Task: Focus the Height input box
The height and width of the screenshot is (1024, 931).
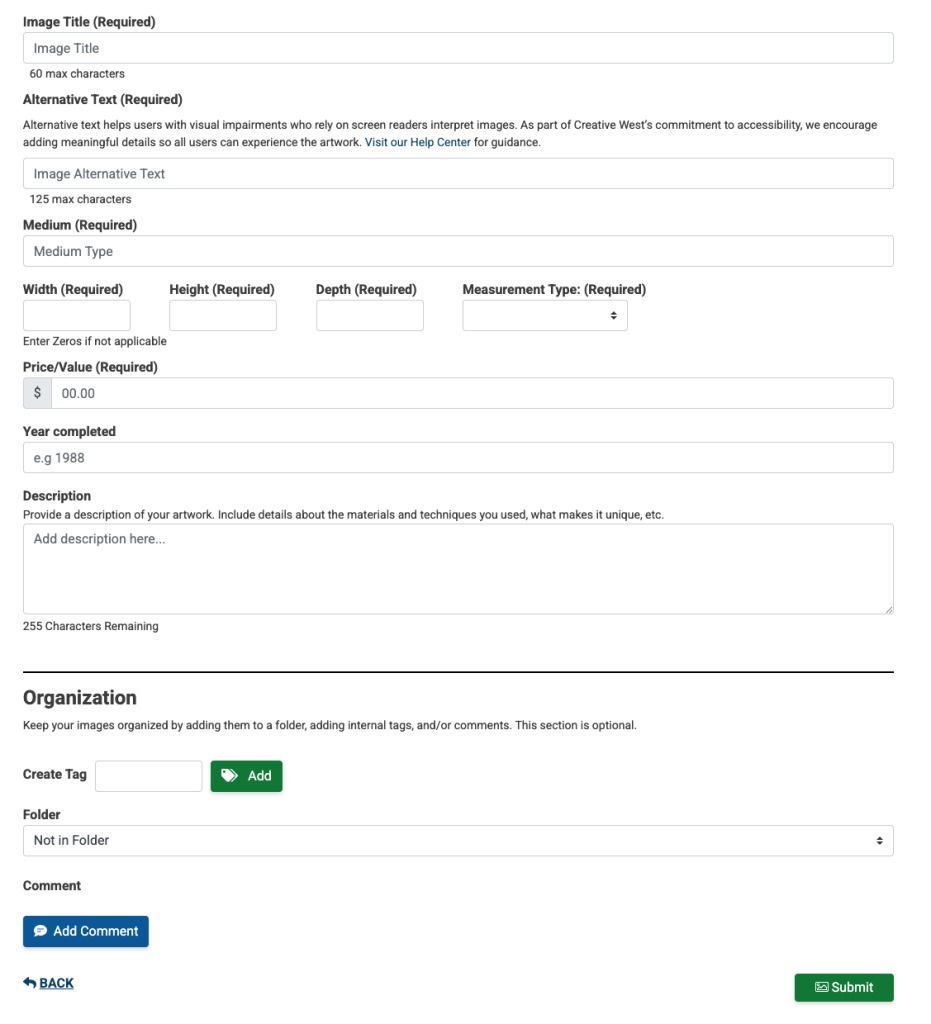Action: coord(223,316)
